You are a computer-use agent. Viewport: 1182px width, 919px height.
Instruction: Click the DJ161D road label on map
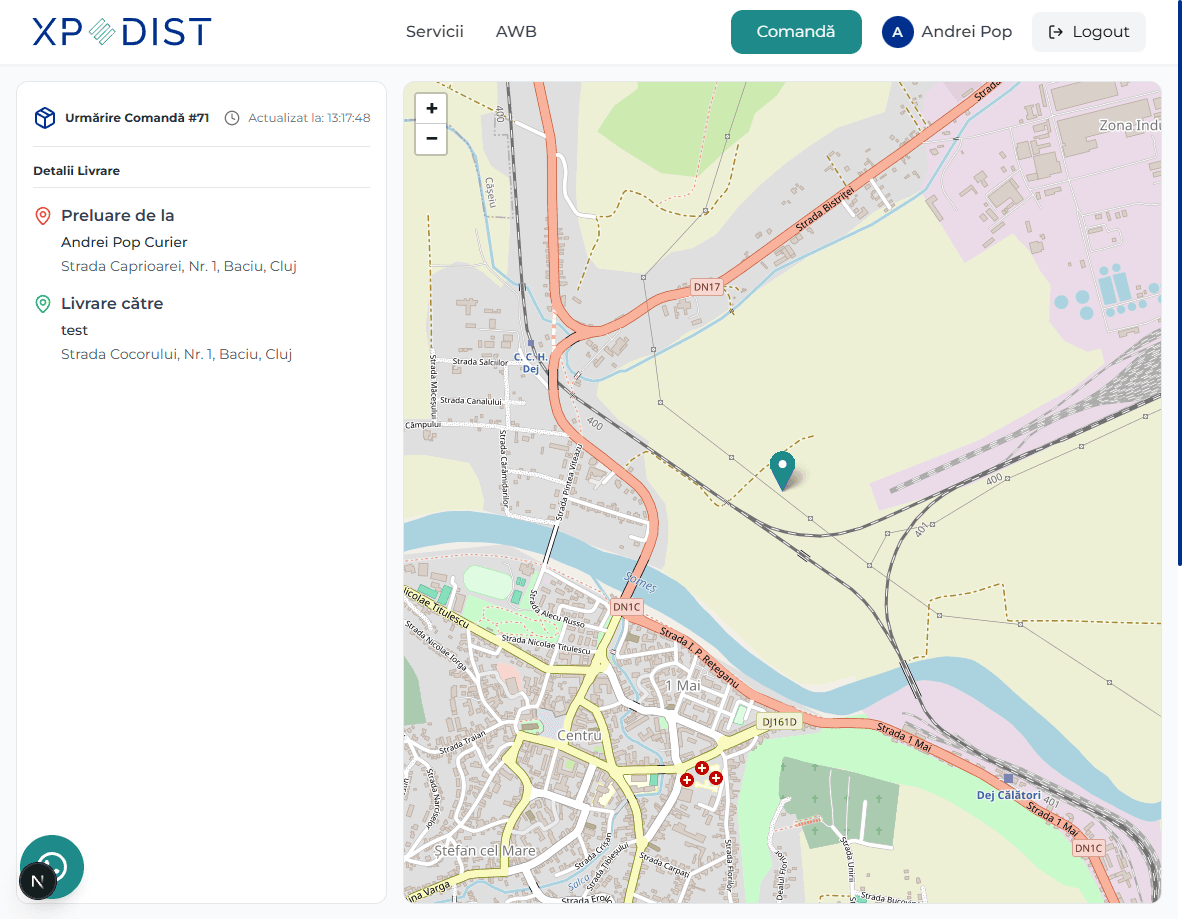(779, 721)
